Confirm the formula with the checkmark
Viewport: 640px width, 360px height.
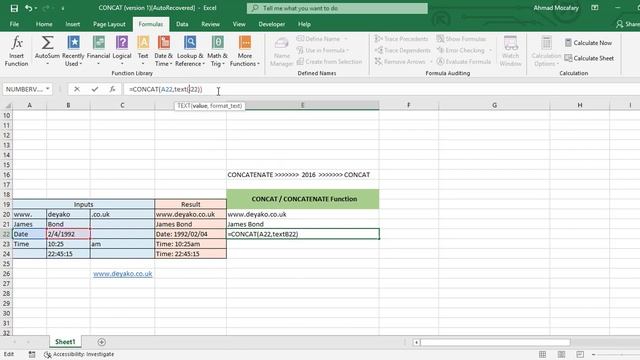pos(95,89)
